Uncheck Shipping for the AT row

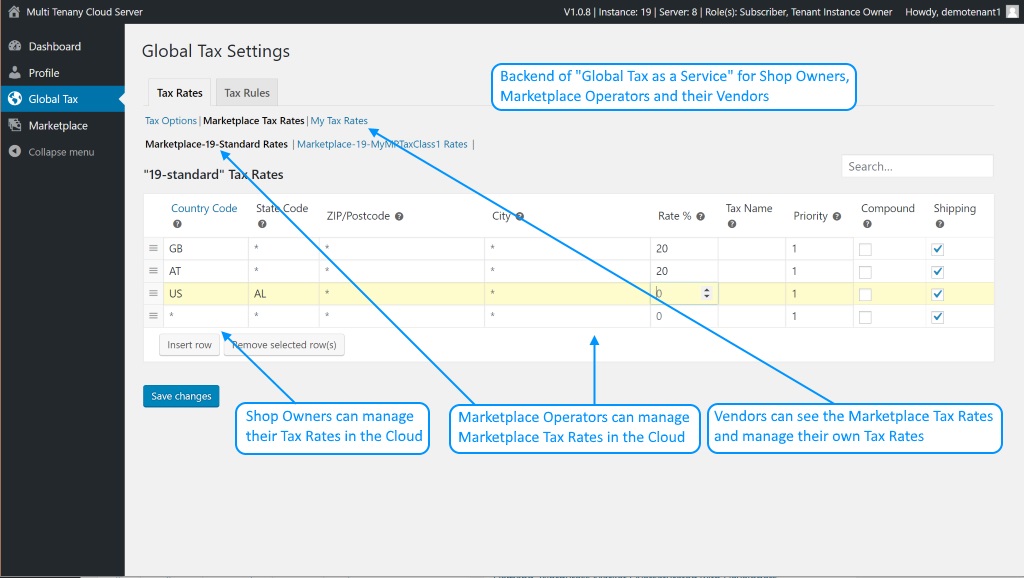938,272
